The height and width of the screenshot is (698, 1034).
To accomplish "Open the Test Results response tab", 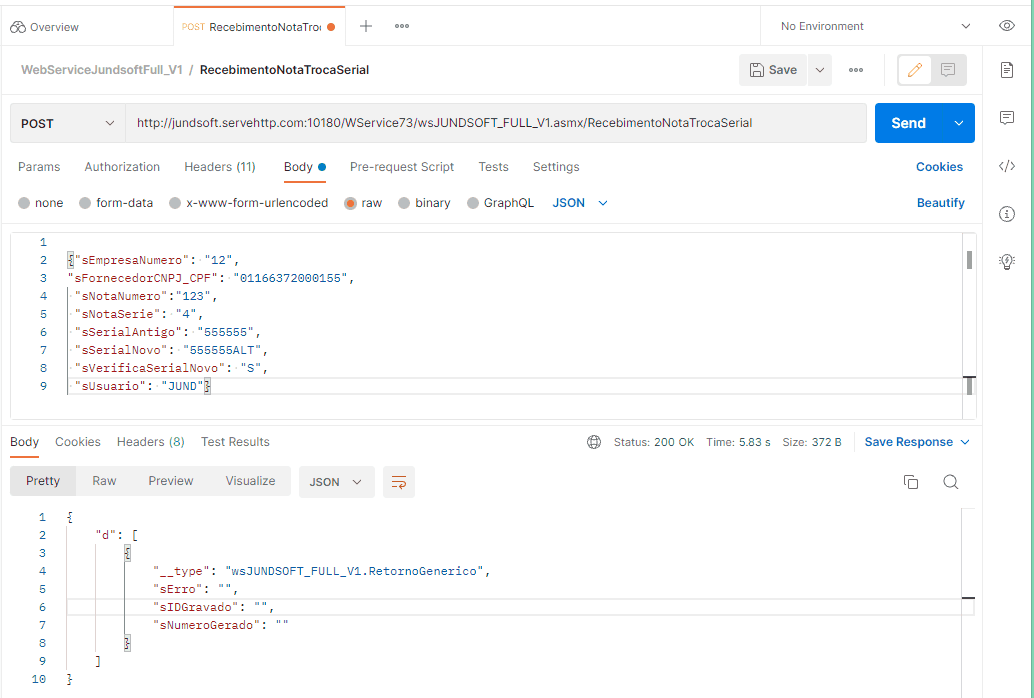I will pyautogui.click(x=235, y=442).
